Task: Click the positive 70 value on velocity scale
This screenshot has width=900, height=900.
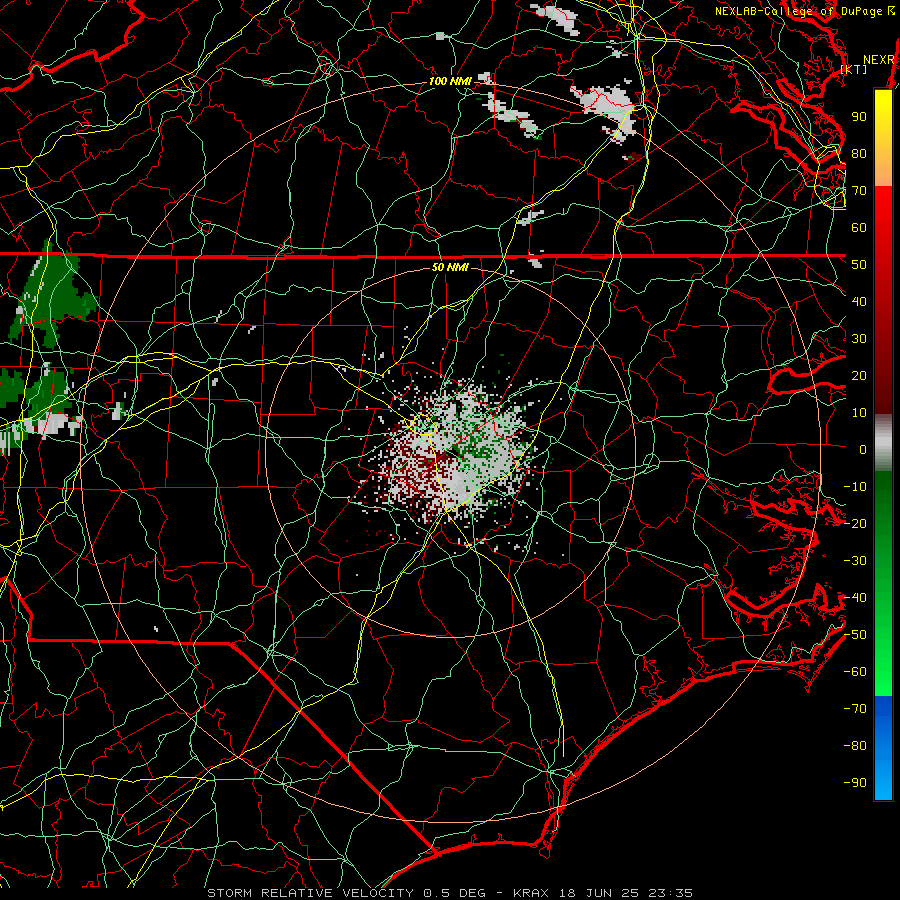Action: click(859, 191)
